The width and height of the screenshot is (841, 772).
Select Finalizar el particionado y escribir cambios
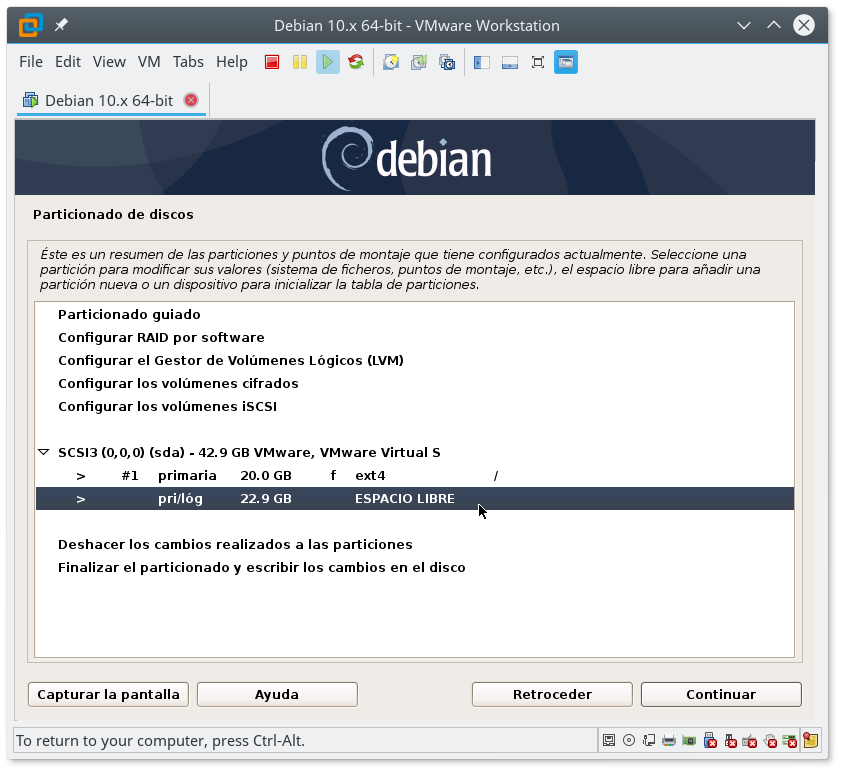click(415, 568)
